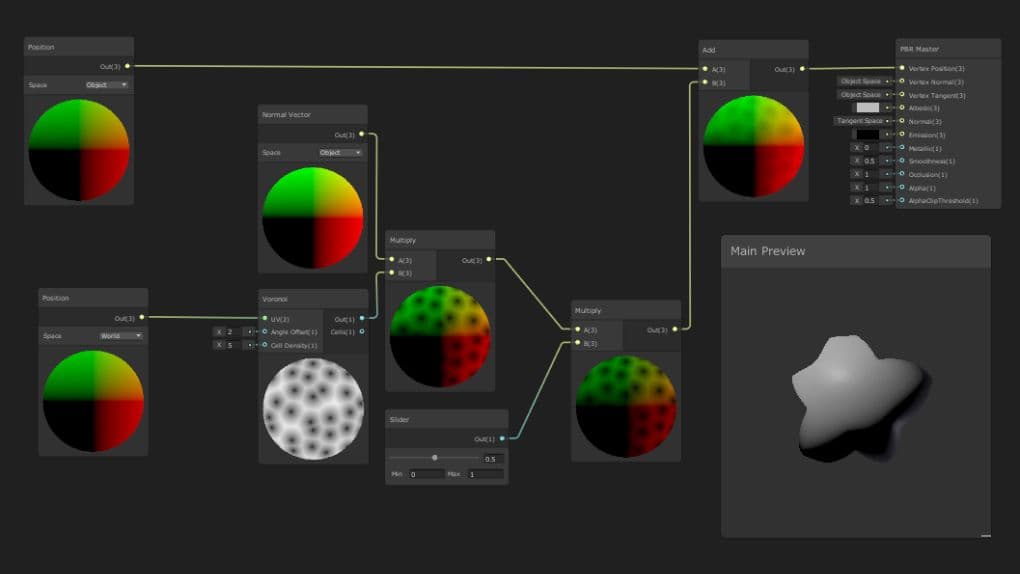Select the PBR Master node title

[x=919, y=49]
